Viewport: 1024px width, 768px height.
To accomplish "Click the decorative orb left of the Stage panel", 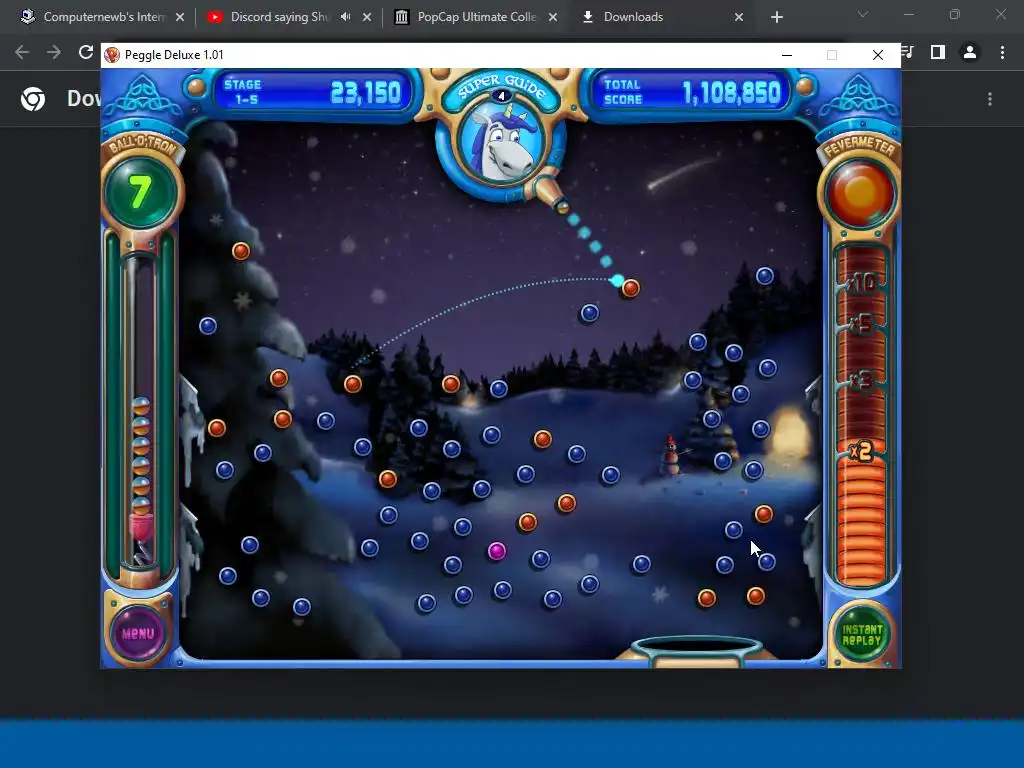I will (x=196, y=87).
